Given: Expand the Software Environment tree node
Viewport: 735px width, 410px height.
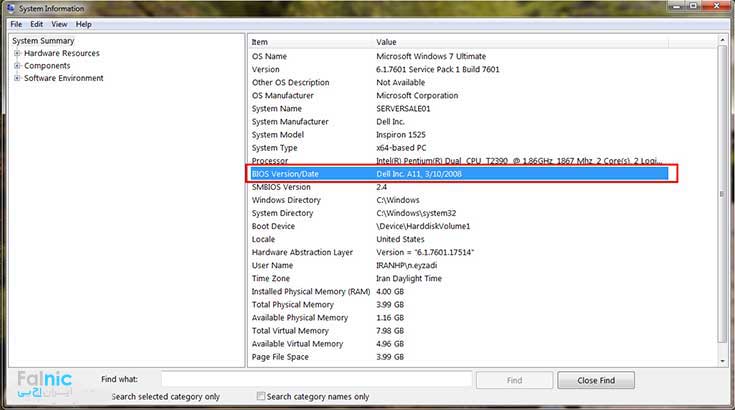Looking at the screenshot, I should click(17, 78).
